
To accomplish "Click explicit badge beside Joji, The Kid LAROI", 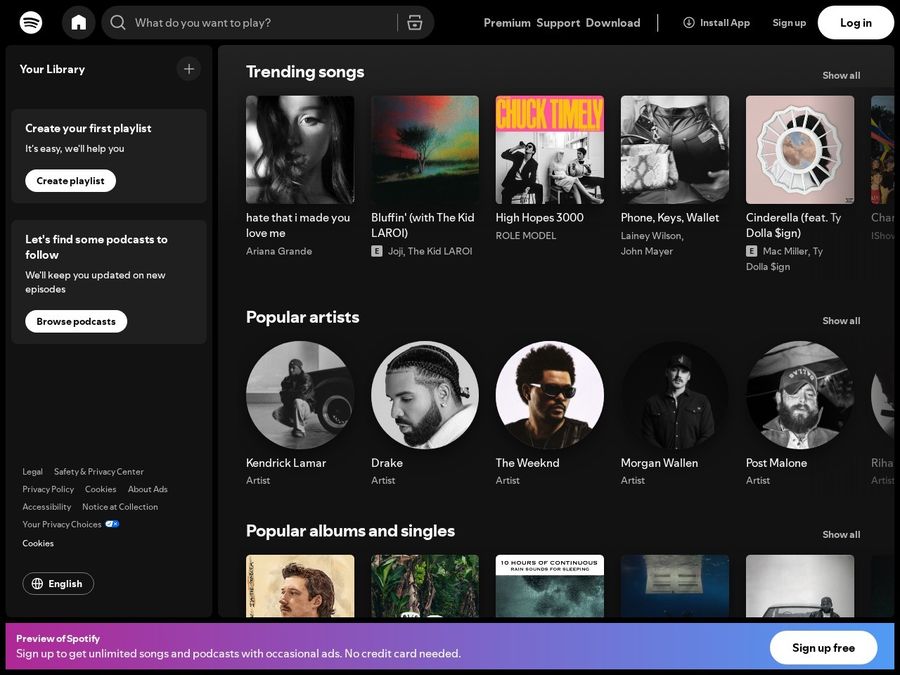I will pyautogui.click(x=377, y=251).
